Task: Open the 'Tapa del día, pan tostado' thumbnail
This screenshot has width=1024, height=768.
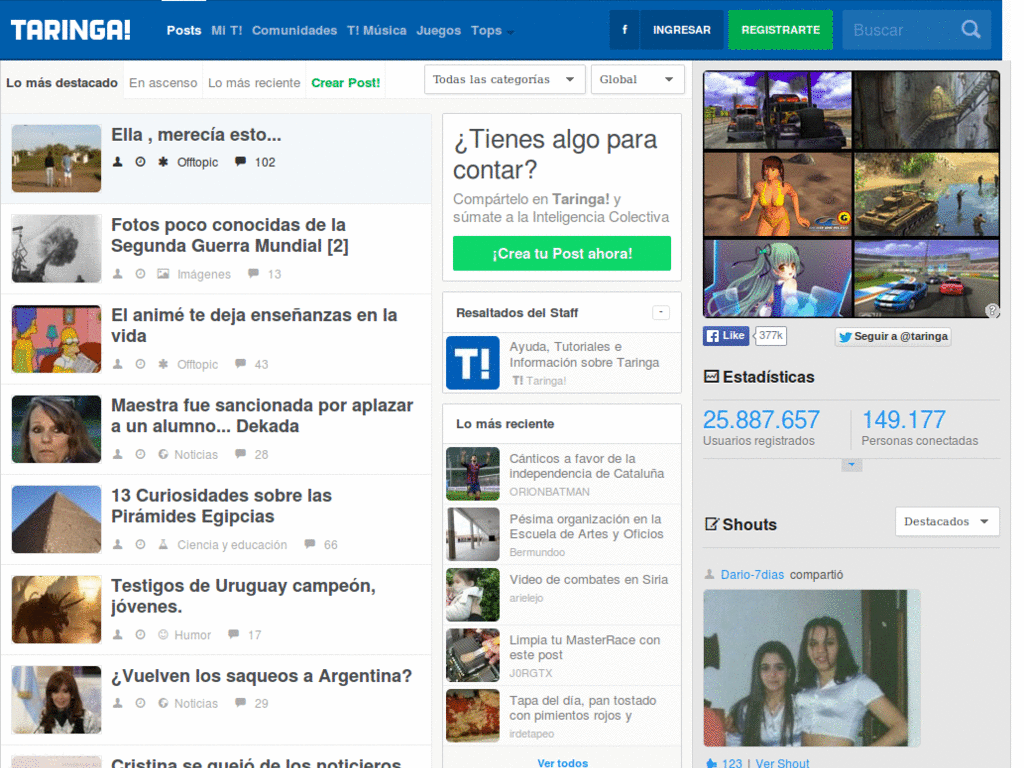Action: pos(473,716)
